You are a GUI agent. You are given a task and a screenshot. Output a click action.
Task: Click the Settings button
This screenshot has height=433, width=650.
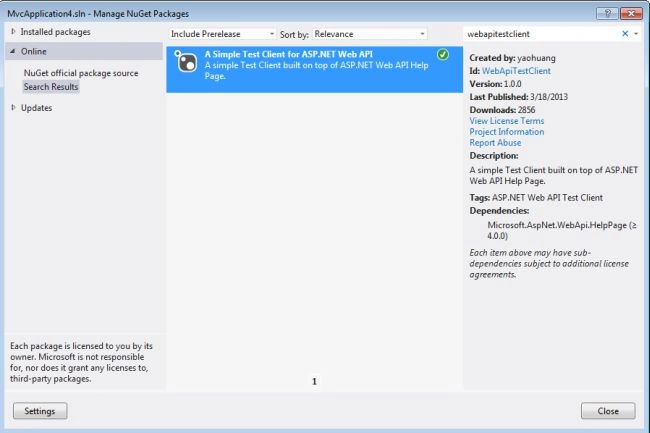click(x=40, y=411)
